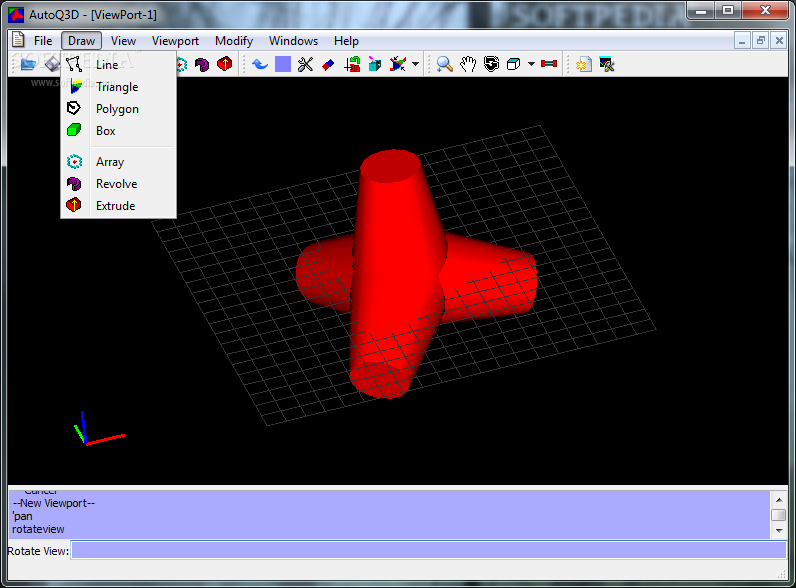Choose Revolve from the Draw menu
This screenshot has width=796, height=588.
click(119, 184)
